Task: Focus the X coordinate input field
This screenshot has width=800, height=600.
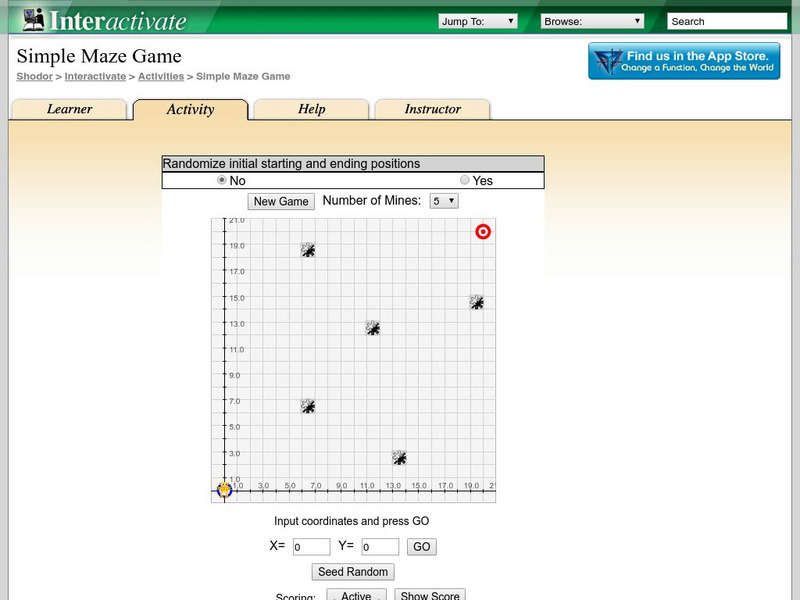Action: (311, 547)
